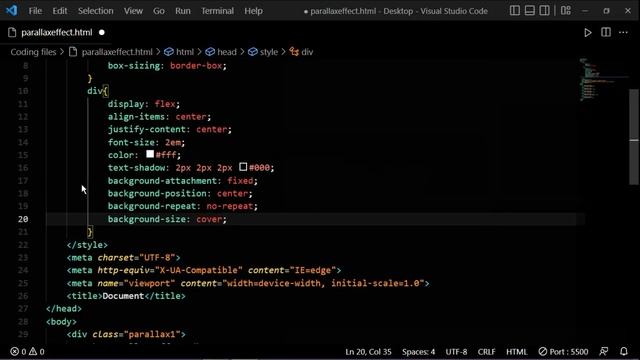Screen dimensions: 640x360
Task: Click parallaxeffect.html breadcrumb
Action: pos(117,52)
